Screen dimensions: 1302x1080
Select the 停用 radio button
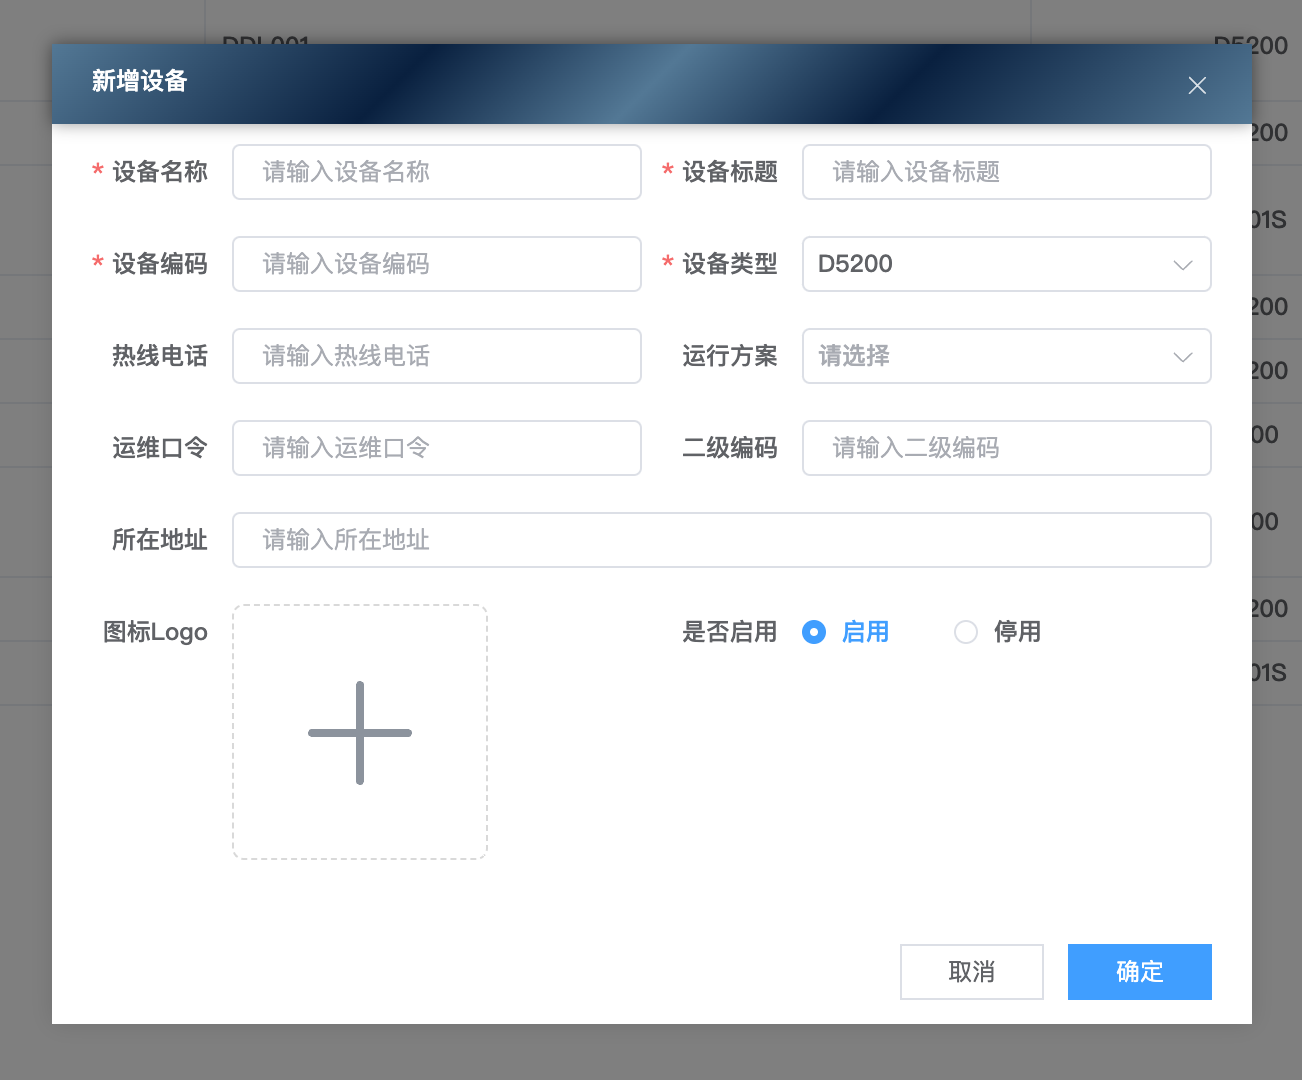coord(966,632)
